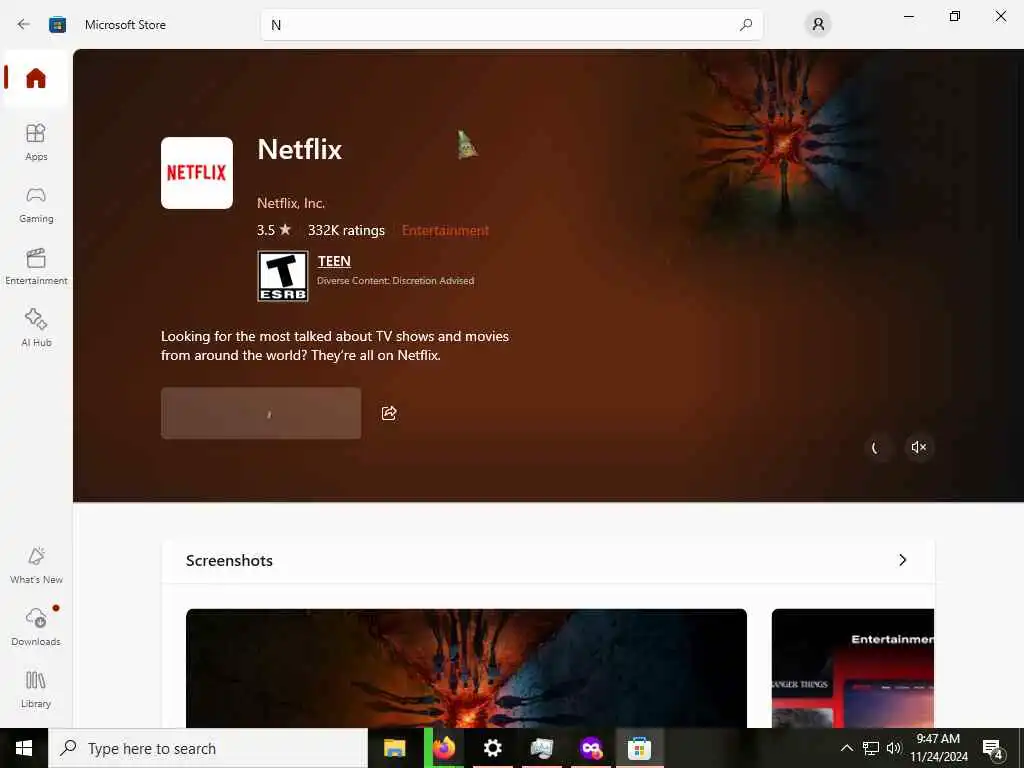The width and height of the screenshot is (1024, 768).
Task: Click the 3.5 star rating
Action: (x=274, y=231)
